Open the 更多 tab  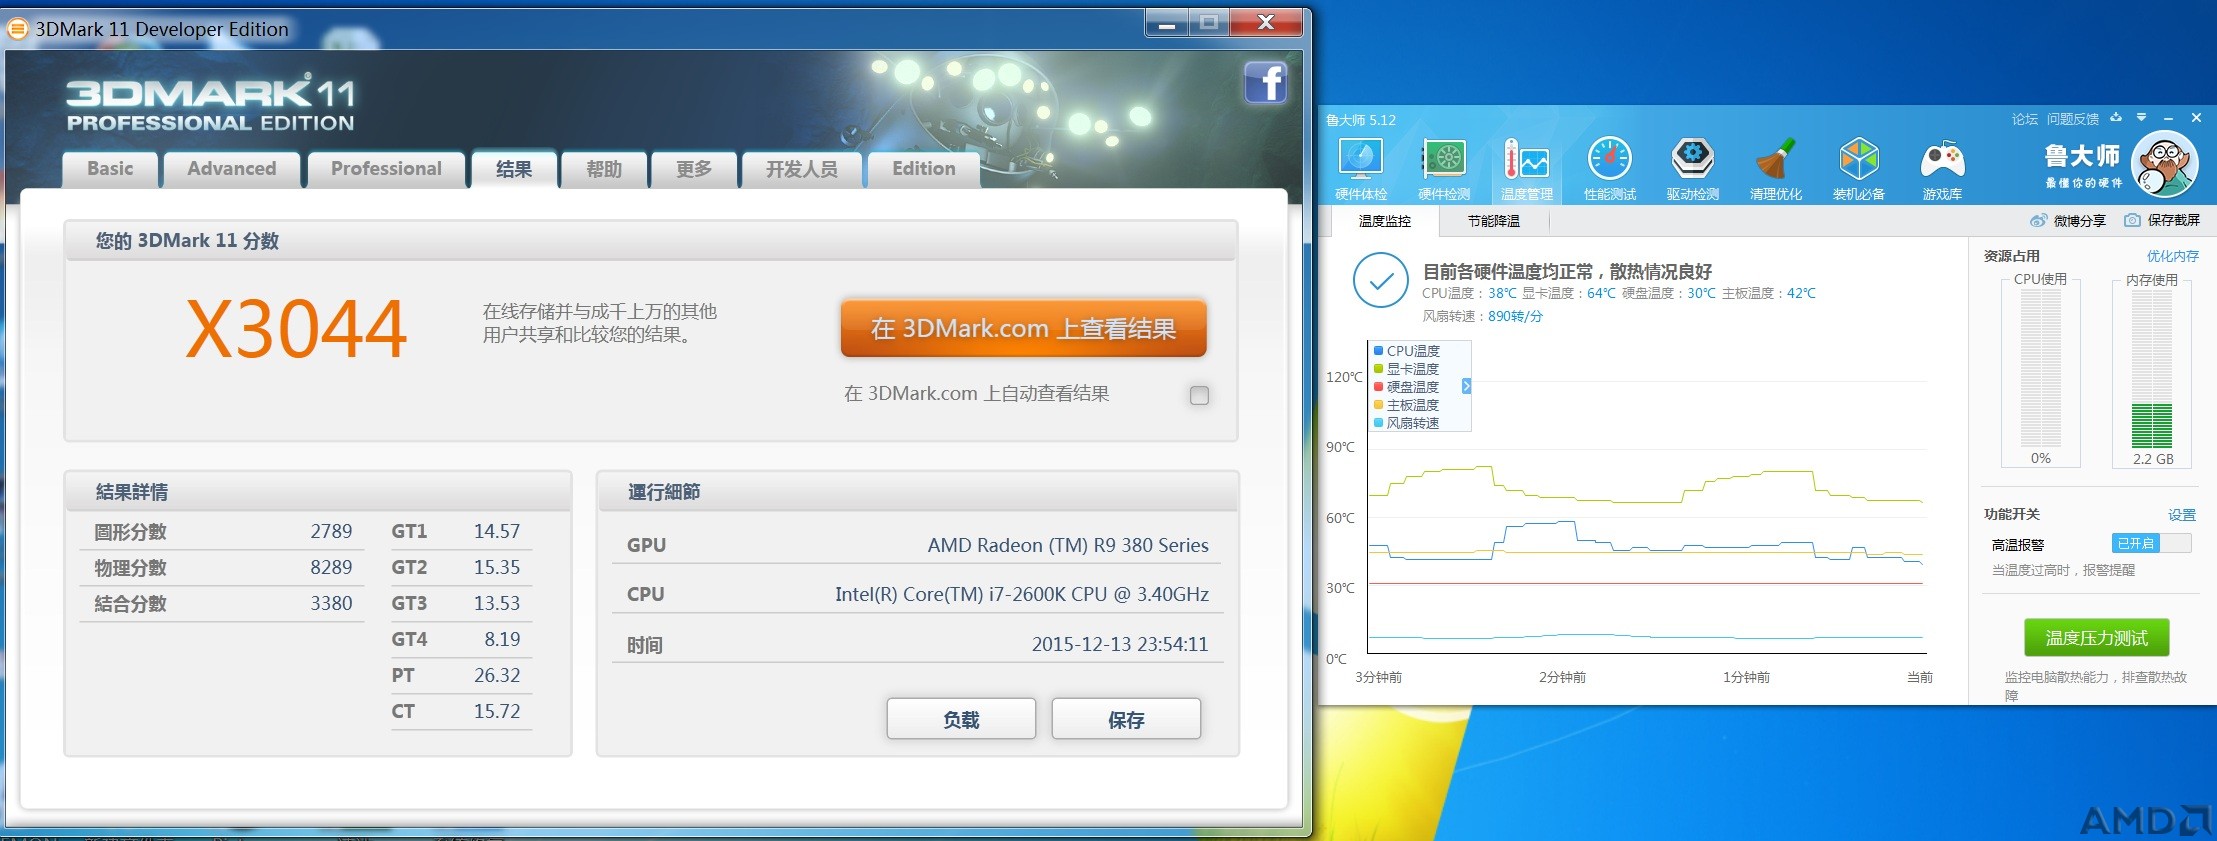[693, 169]
